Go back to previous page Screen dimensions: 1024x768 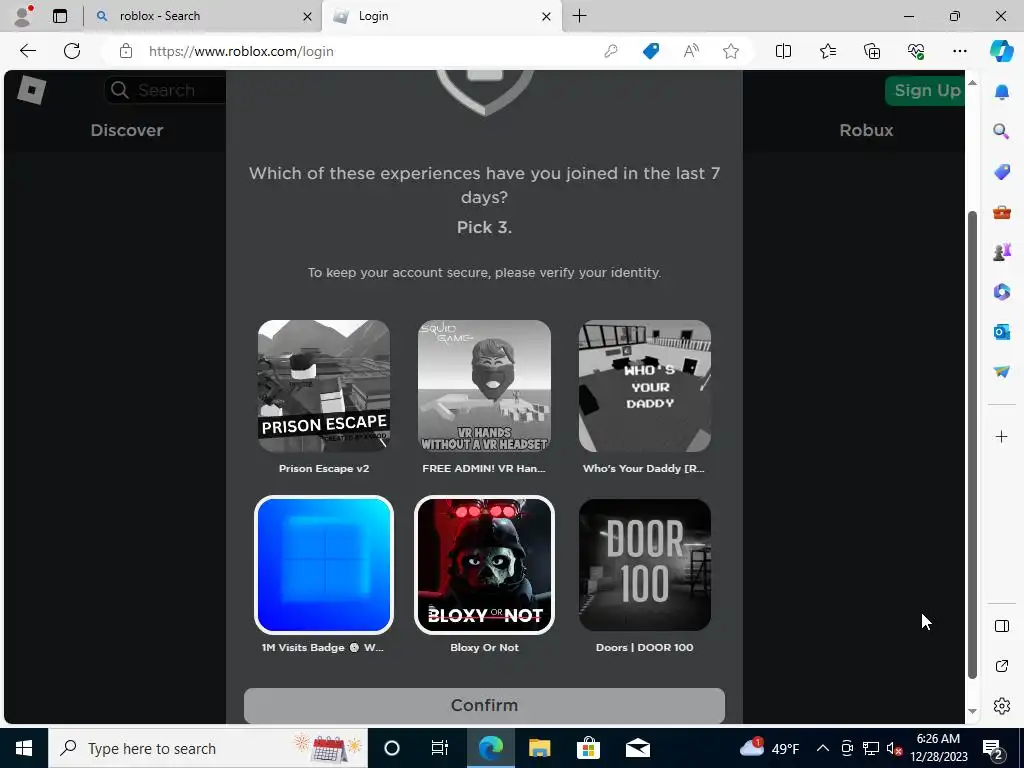click(27, 51)
